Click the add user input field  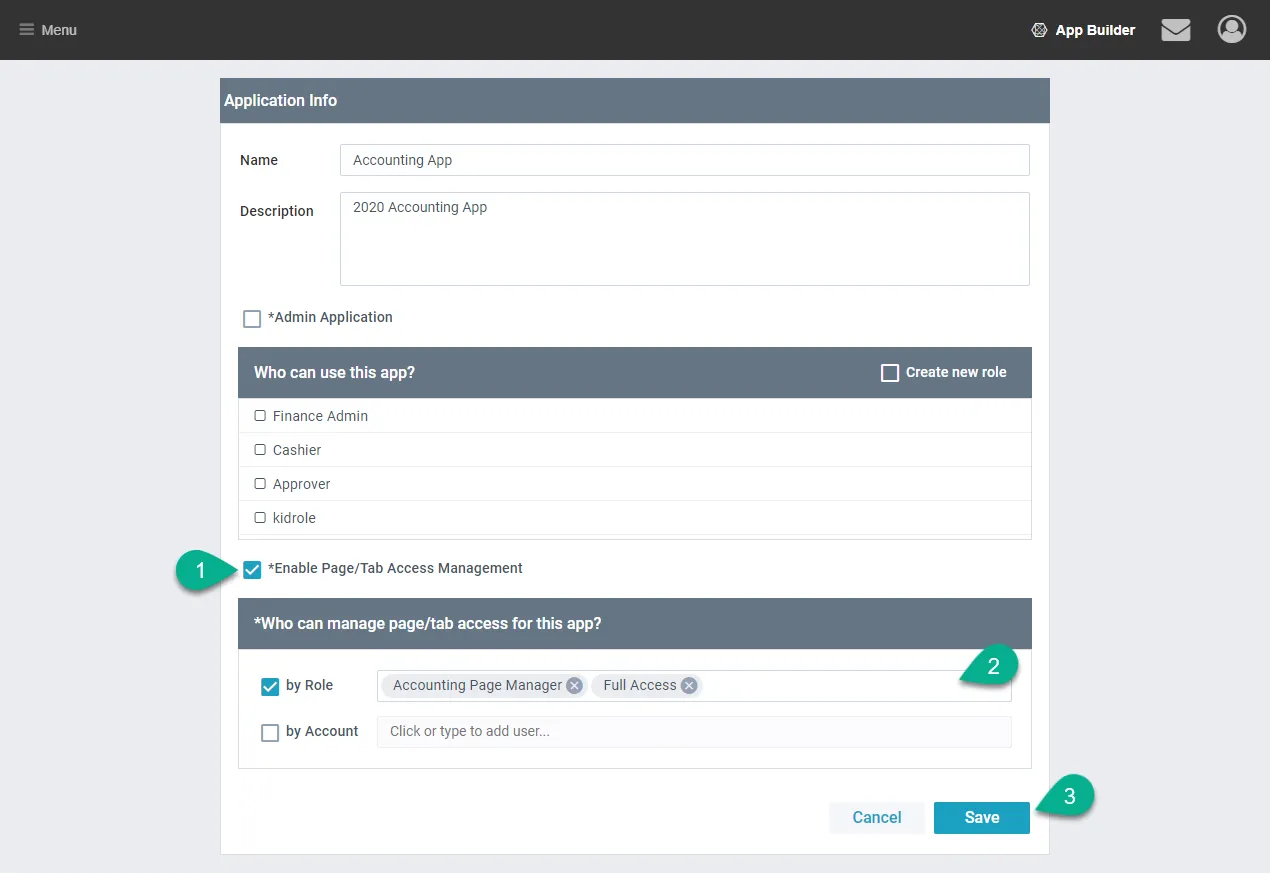pos(693,732)
